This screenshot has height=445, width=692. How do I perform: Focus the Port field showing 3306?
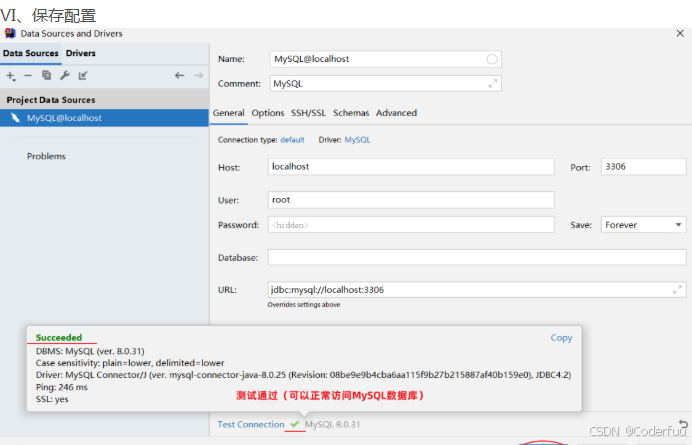point(643,167)
